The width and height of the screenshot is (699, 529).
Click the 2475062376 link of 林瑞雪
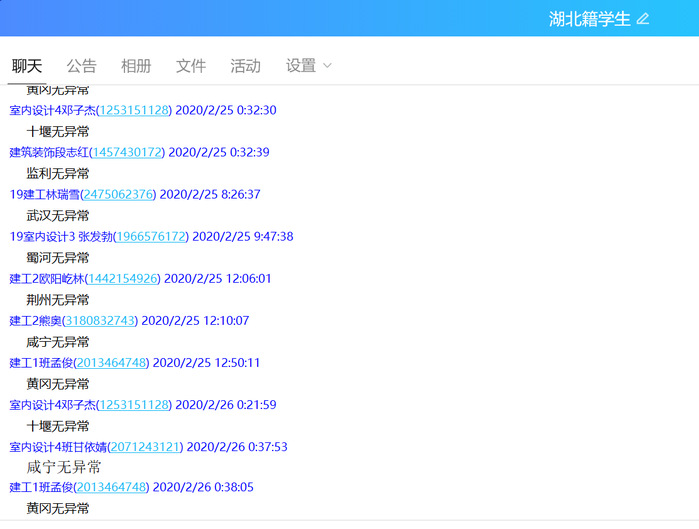[118, 194]
